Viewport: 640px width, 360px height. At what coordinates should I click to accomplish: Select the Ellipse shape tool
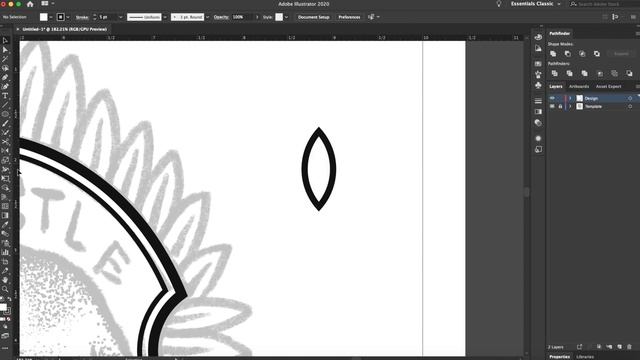[5, 114]
